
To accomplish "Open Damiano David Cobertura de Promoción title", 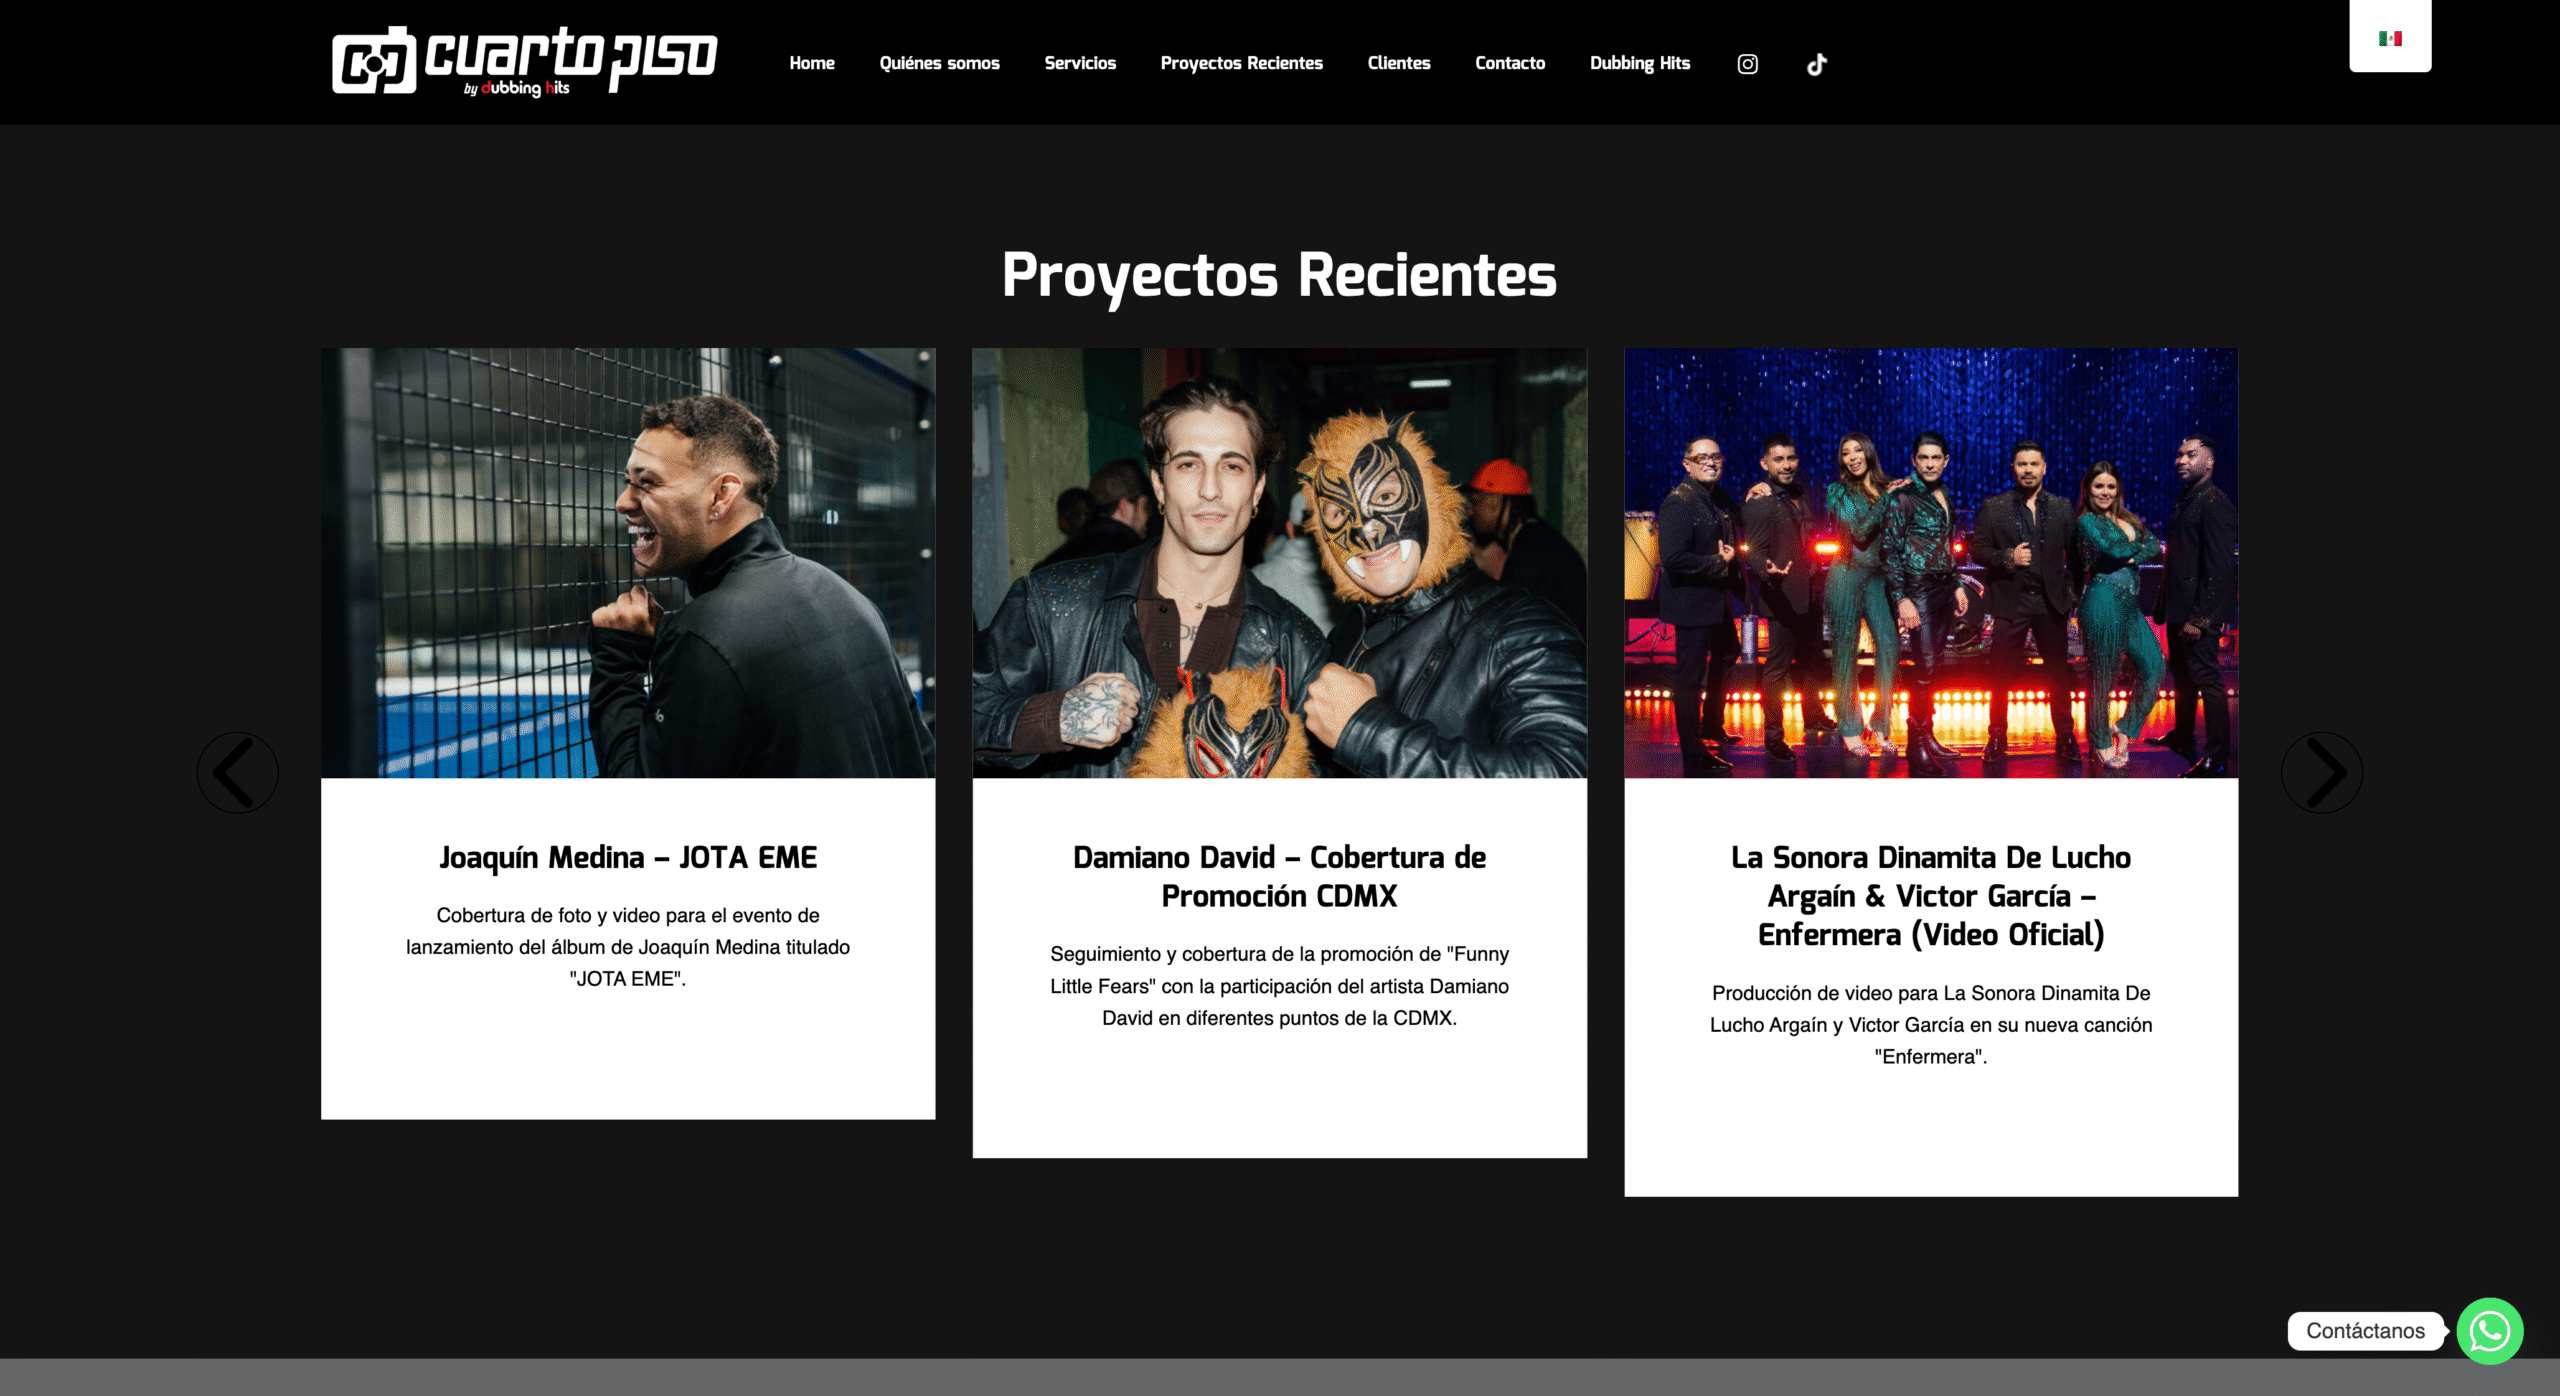I will [x=1279, y=877].
